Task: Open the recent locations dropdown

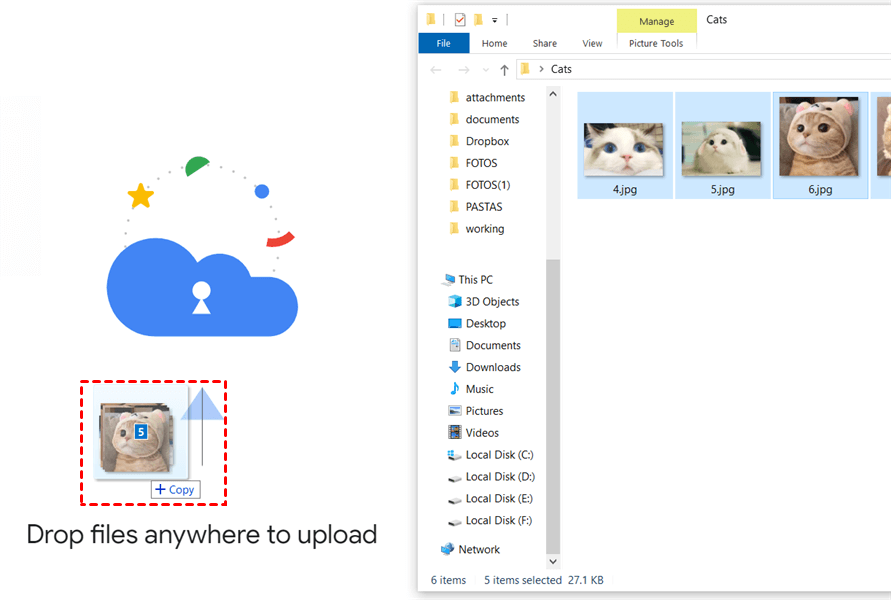Action: point(486,70)
